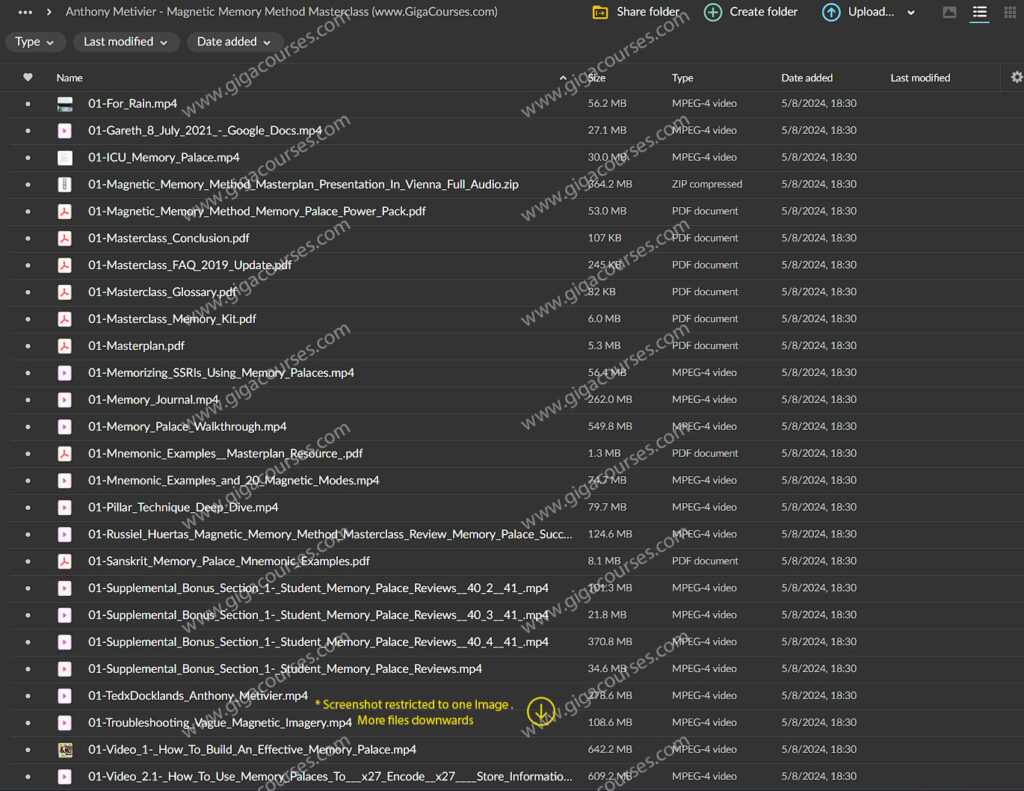This screenshot has height=791, width=1024.
Task: Toggle the sort direction arrow in the header
Action: (x=563, y=78)
